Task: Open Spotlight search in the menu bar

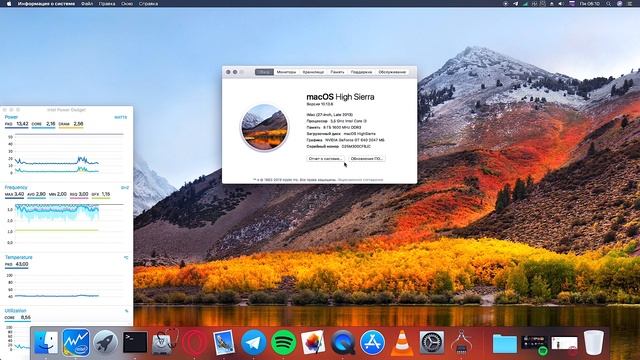Action: 609,4
